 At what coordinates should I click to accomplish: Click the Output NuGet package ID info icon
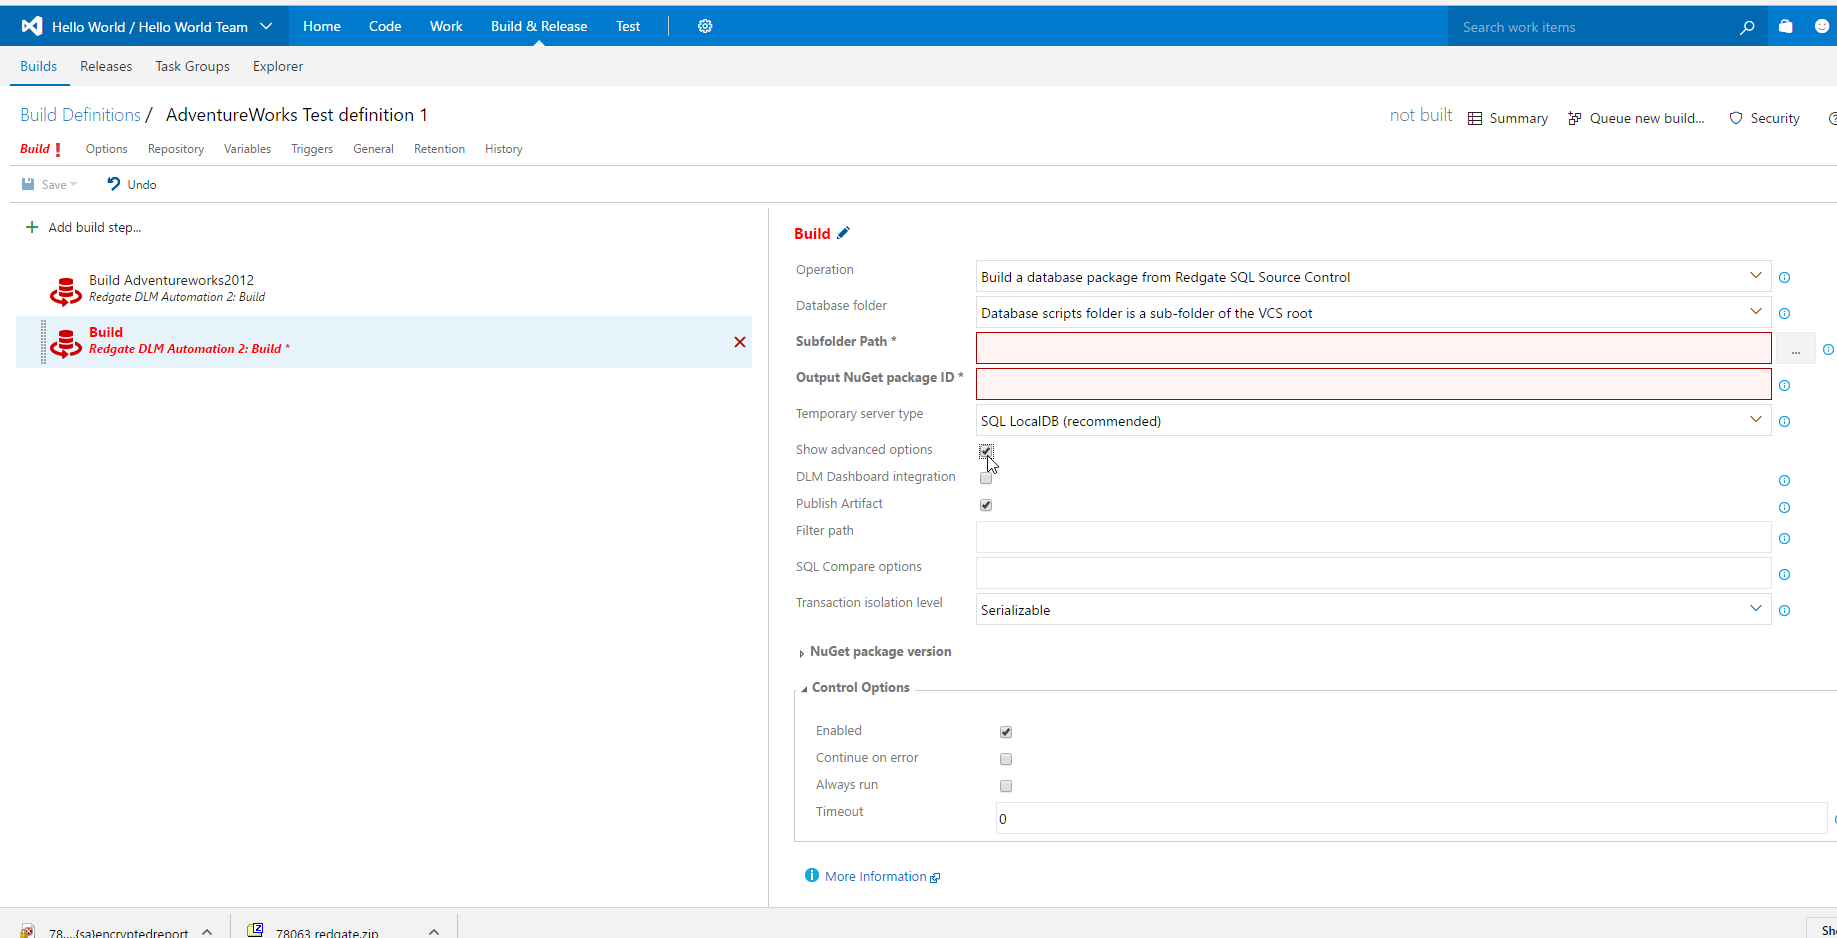point(1784,386)
